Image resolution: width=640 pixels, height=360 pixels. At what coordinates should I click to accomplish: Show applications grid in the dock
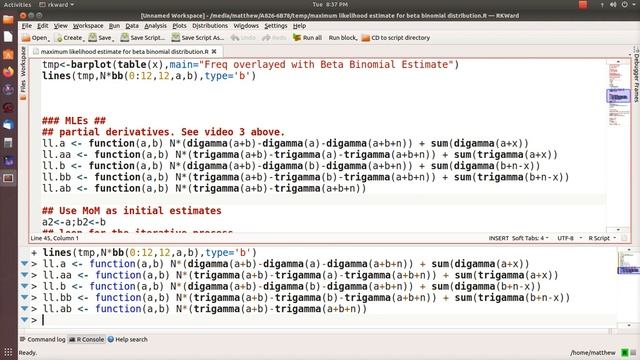click(x=8, y=352)
